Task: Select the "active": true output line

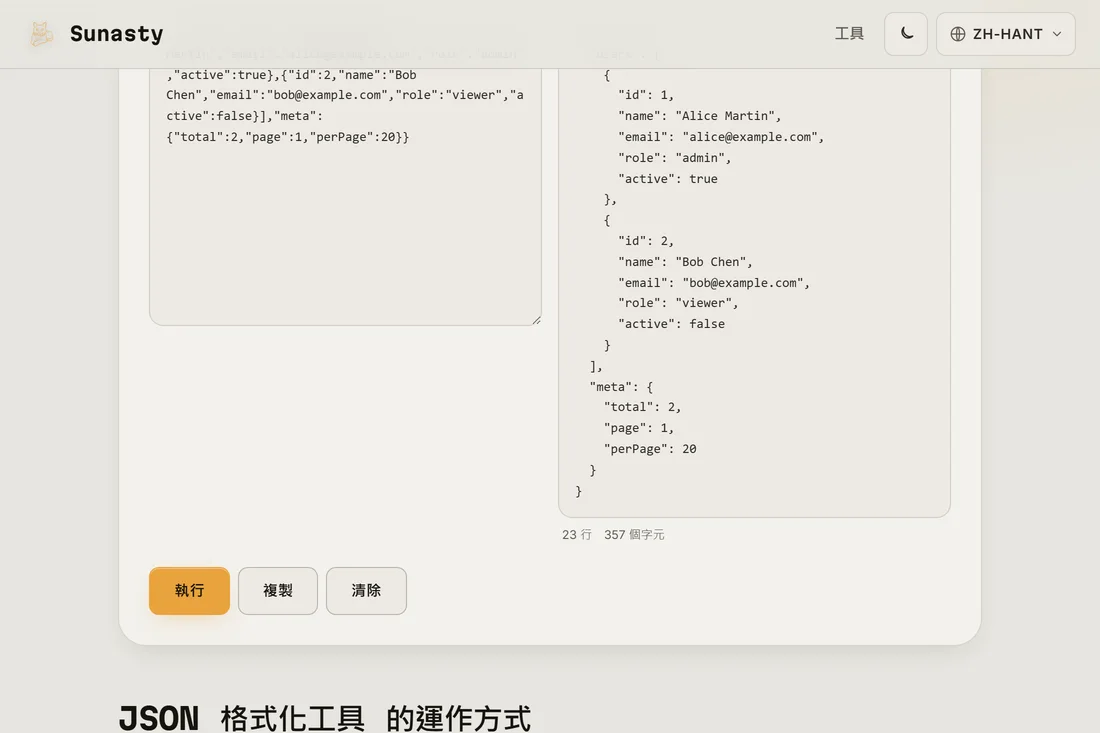Action: (x=667, y=179)
